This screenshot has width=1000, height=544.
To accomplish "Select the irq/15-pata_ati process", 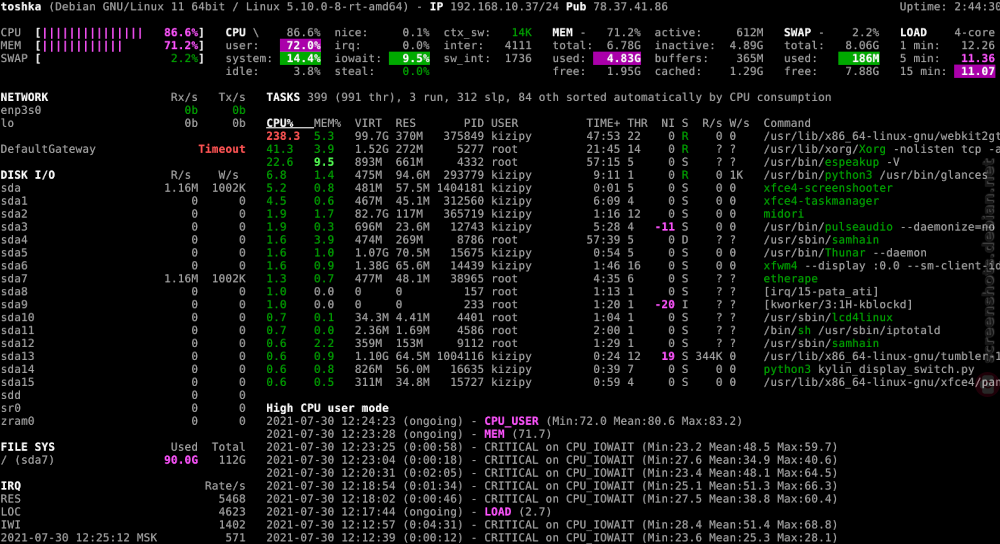I will click(821, 291).
